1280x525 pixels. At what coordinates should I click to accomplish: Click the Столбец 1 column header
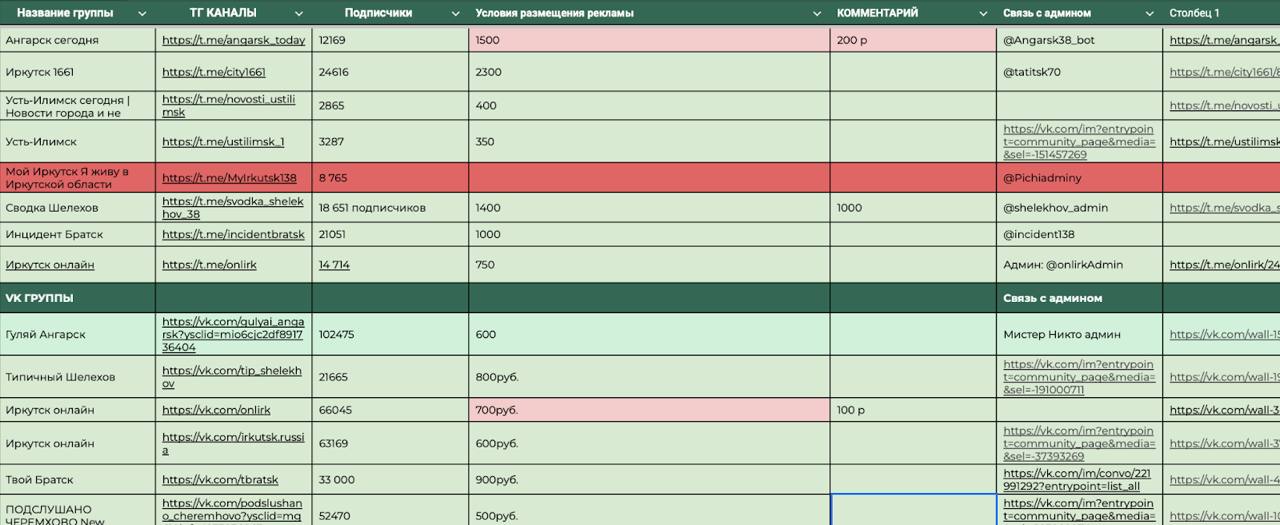click(1195, 14)
